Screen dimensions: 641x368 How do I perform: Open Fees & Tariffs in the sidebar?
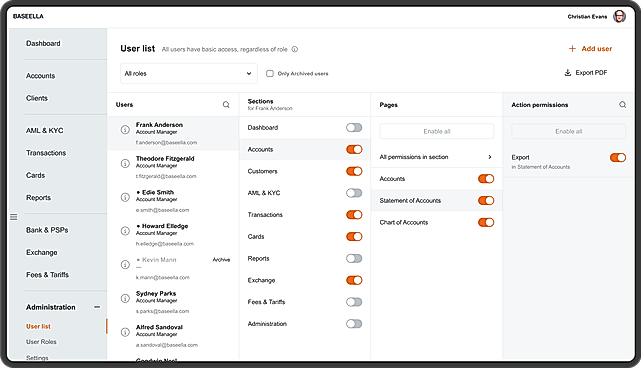(47, 275)
